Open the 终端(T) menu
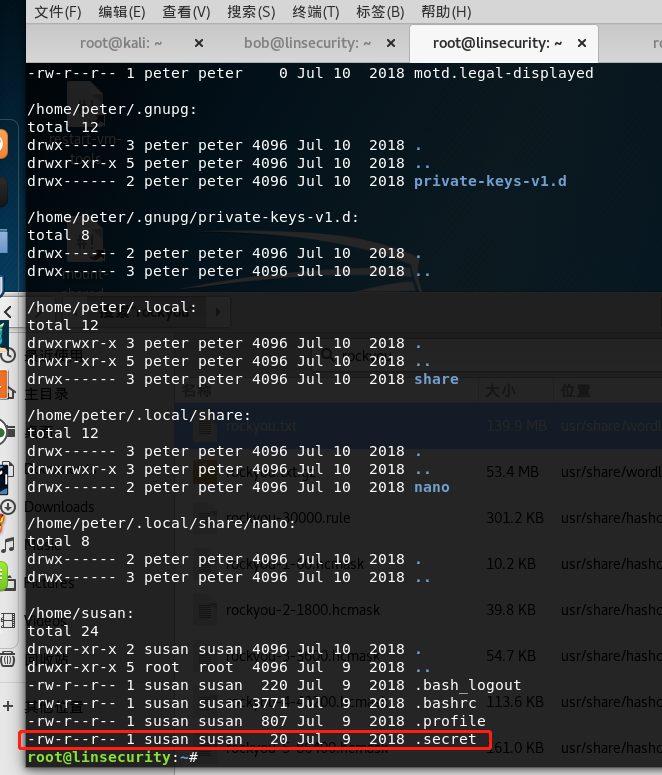 click(x=315, y=11)
